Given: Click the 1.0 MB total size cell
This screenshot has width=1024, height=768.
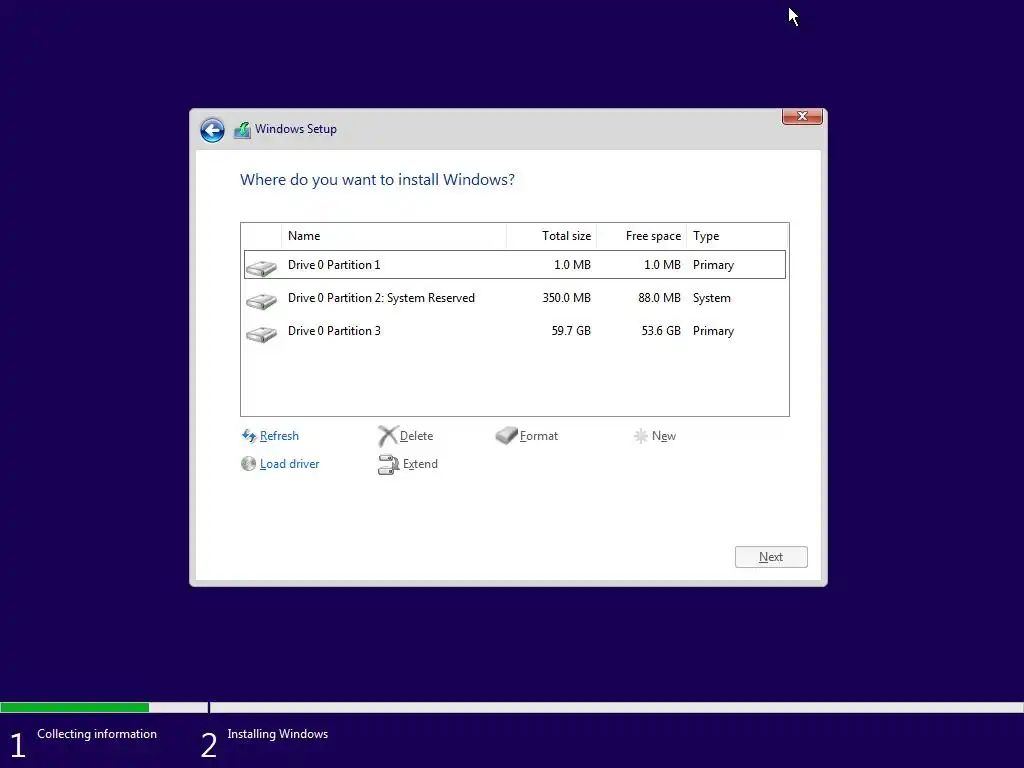Looking at the screenshot, I should tap(572, 264).
